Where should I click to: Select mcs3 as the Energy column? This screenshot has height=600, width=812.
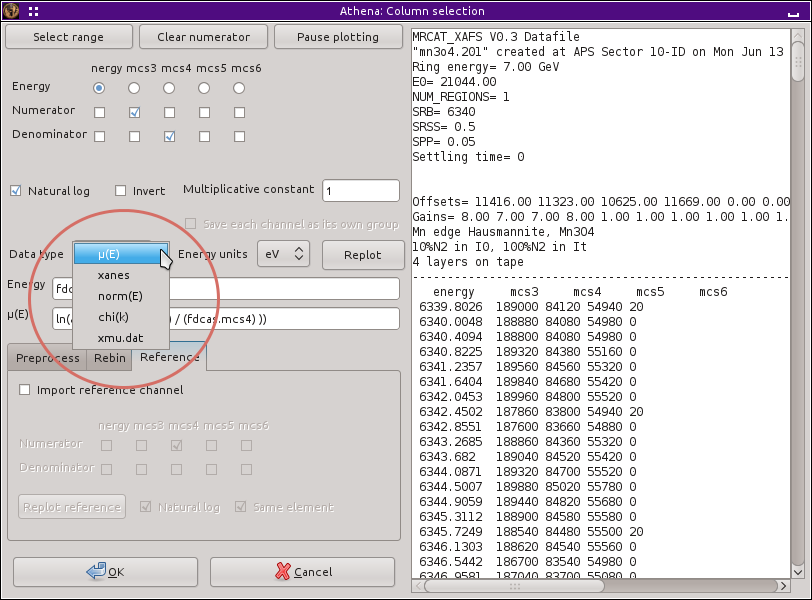[x=134, y=88]
